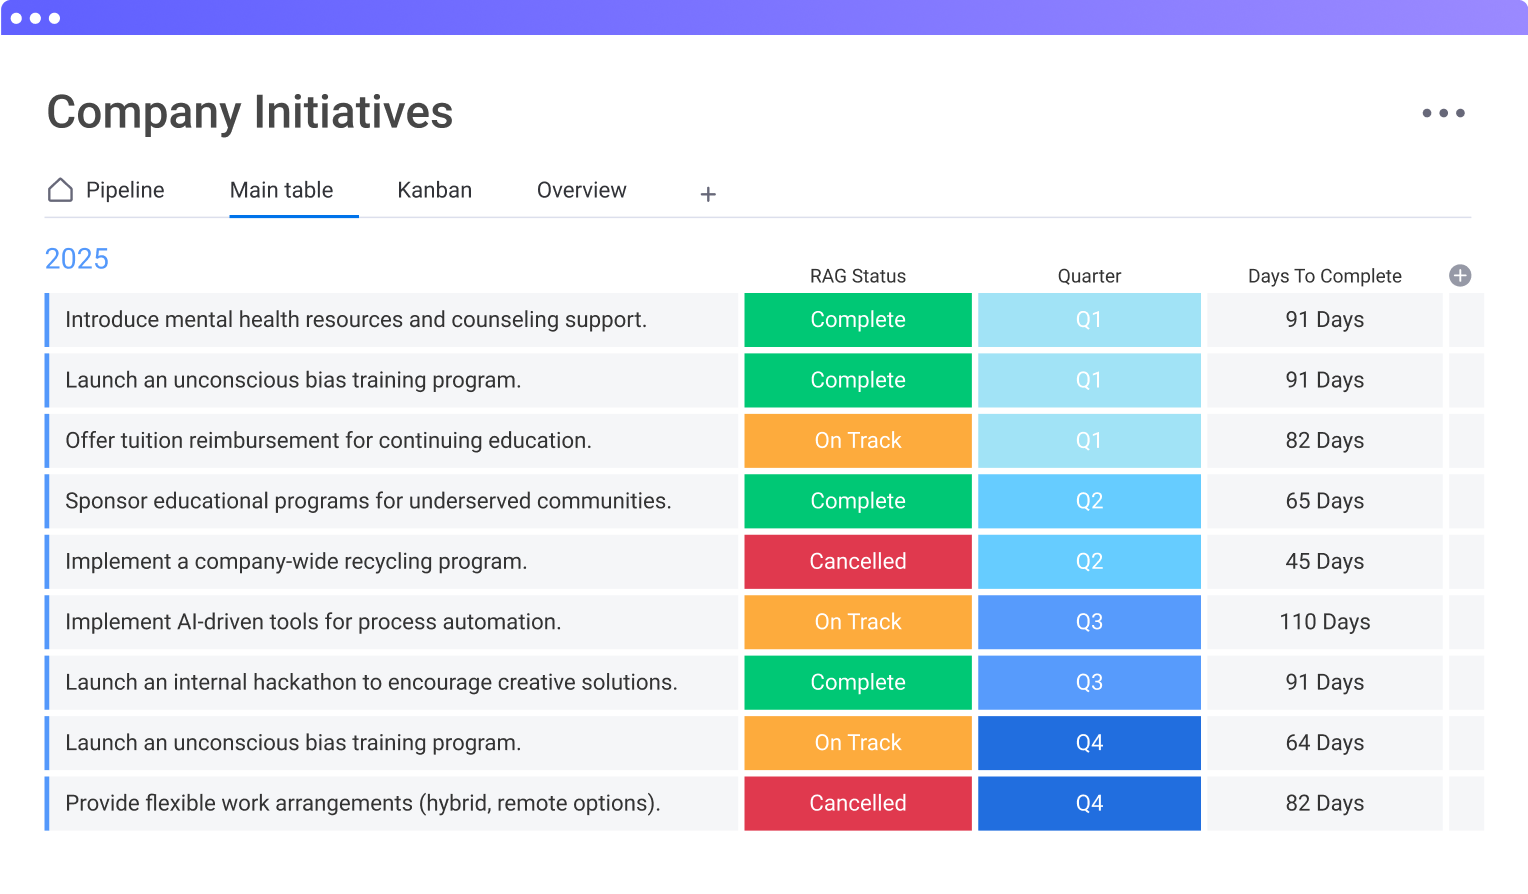This screenshot has width=1528, height=894.
Task: Edit the 110 Days cell
Action: [1324, 622]
